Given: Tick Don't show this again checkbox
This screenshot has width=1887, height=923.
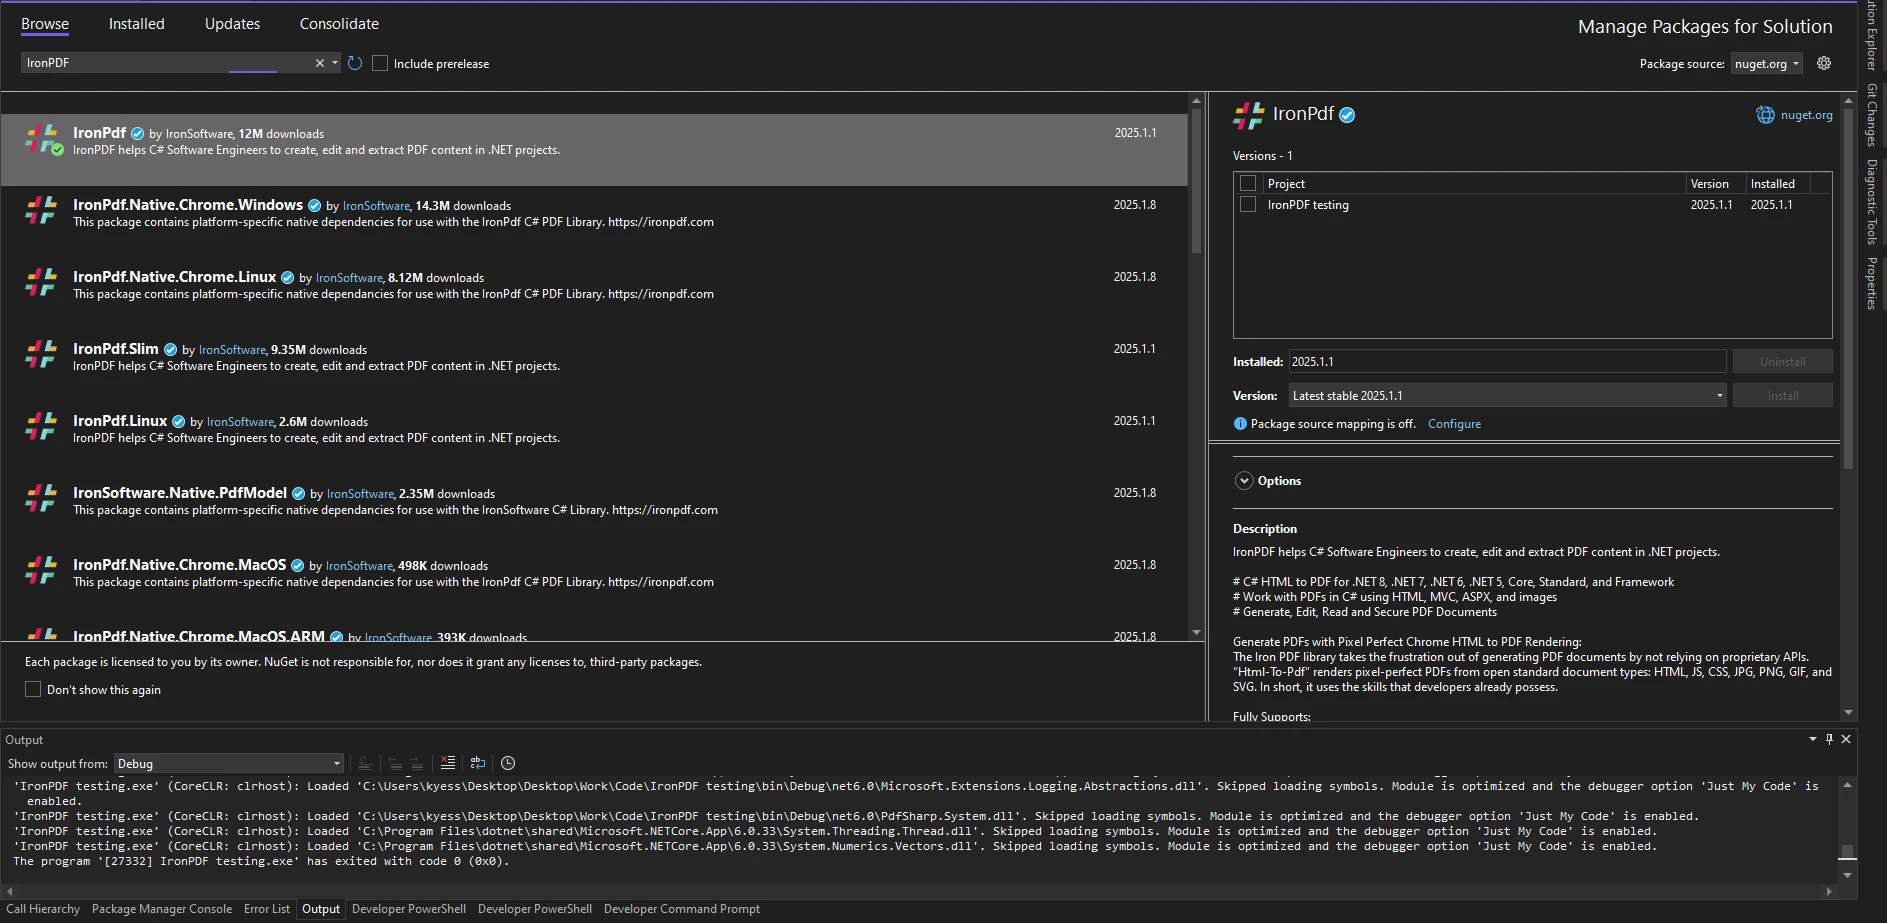Looking at the screenshot, I should (33, 689).
